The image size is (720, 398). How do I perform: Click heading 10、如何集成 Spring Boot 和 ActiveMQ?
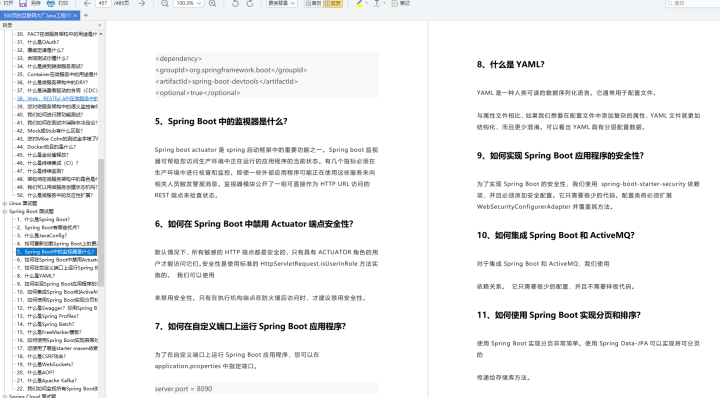(x=556, y=235)
